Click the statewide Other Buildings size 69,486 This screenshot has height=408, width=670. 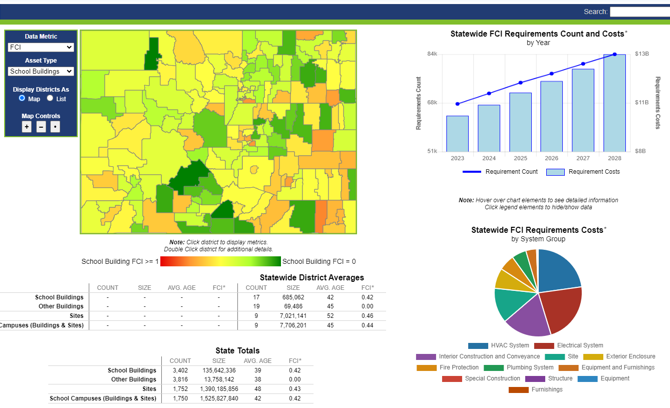point(293,306)
